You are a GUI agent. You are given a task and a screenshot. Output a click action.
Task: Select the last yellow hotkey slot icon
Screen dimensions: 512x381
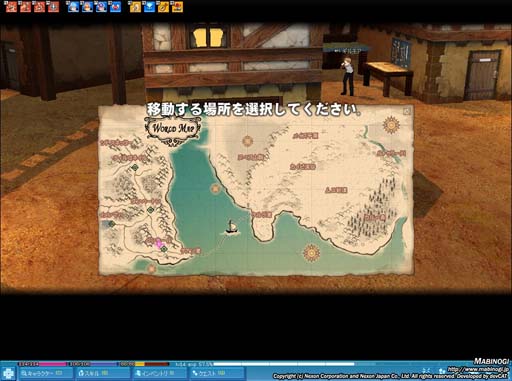(x=177, y=7)
